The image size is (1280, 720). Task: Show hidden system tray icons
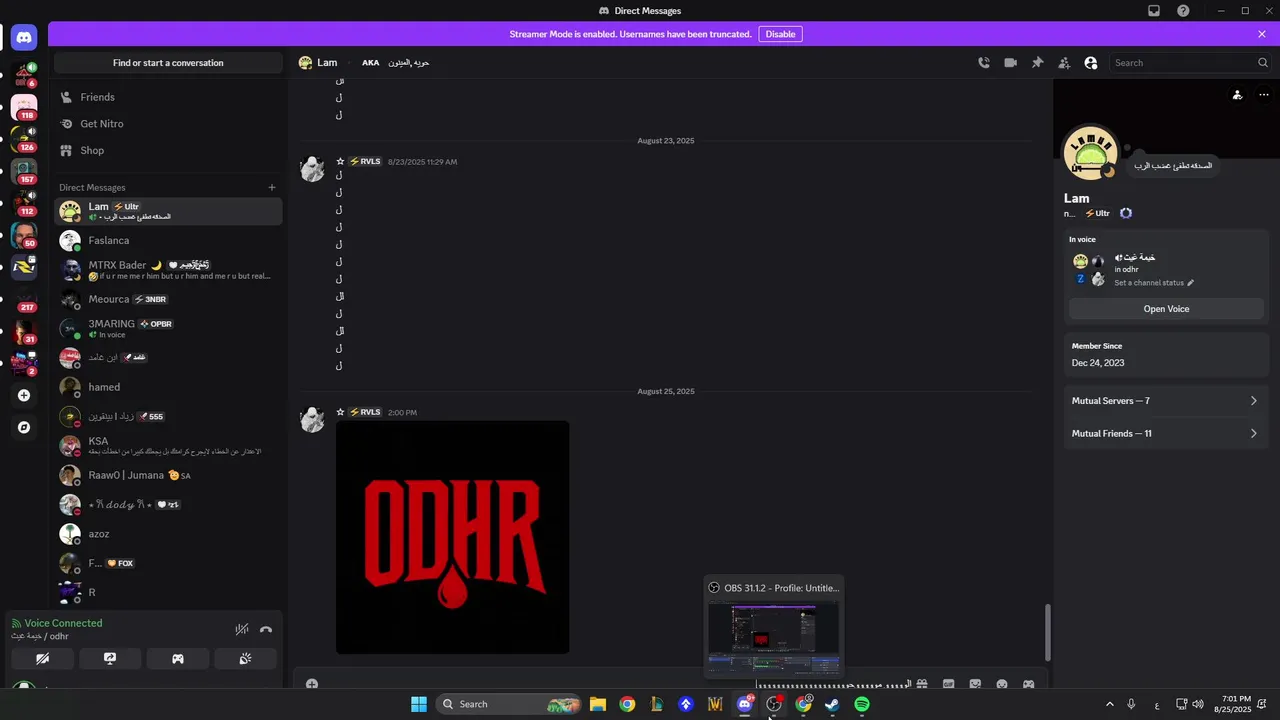click(1109, 704)
